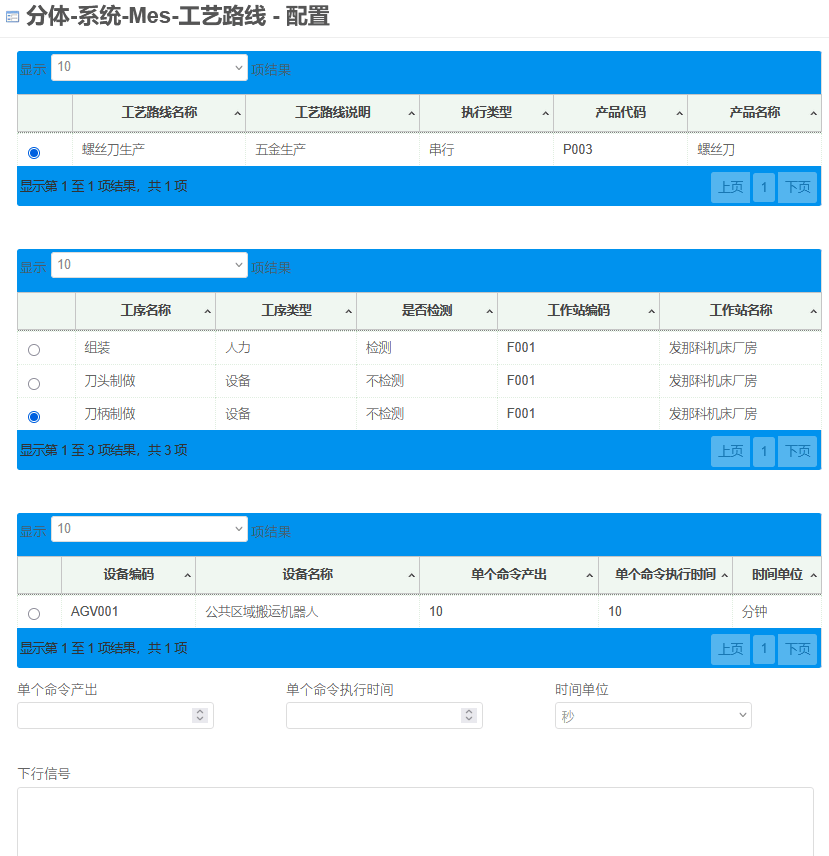Click the 人力 cell in 组装 row
The image size is (829, 856).
[x=287, y=348]
